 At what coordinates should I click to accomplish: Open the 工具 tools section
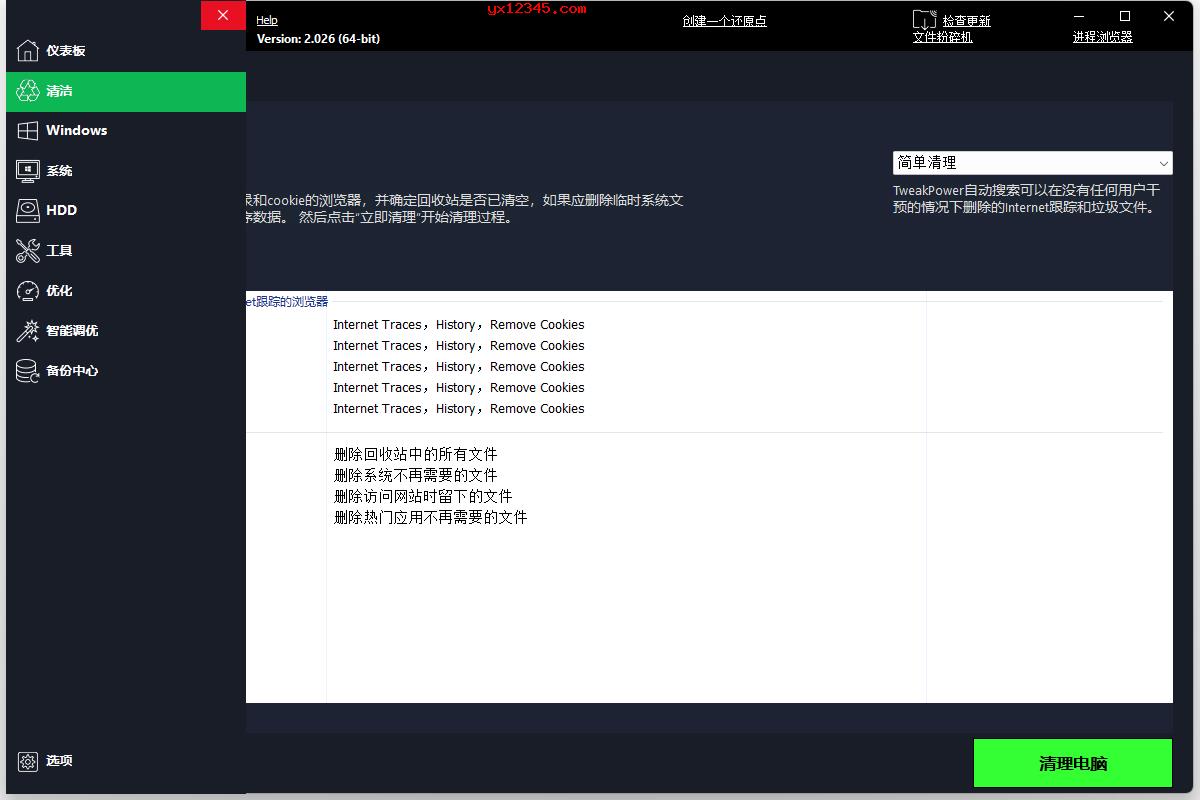click(x=58, y=250)
